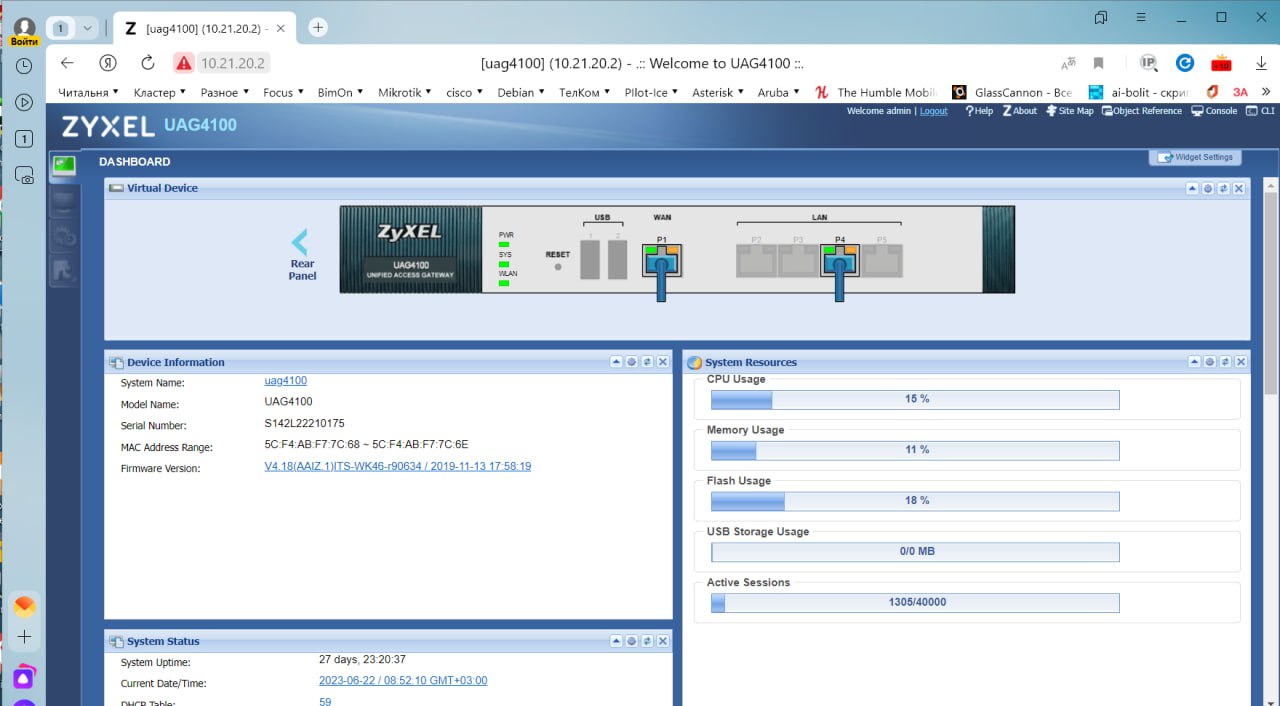This screenshot has height=706, width=1280.
Task: Refresh the System Status widget
Action: tap(647, 641)
